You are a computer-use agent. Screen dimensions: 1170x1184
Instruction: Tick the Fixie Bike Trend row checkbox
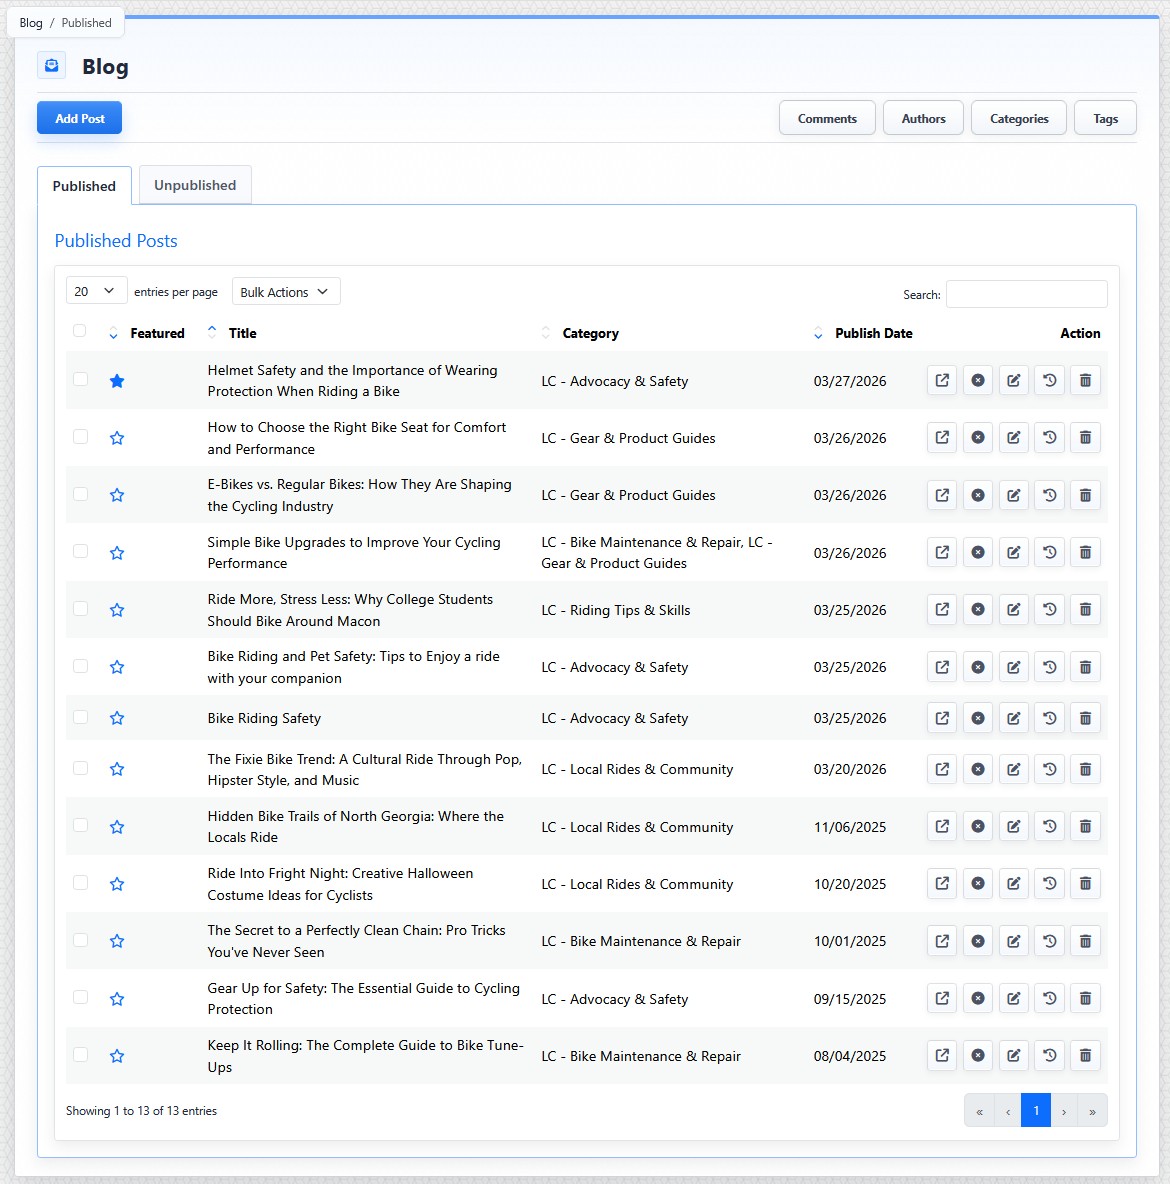pyautogui.click(x=80, y=768)
